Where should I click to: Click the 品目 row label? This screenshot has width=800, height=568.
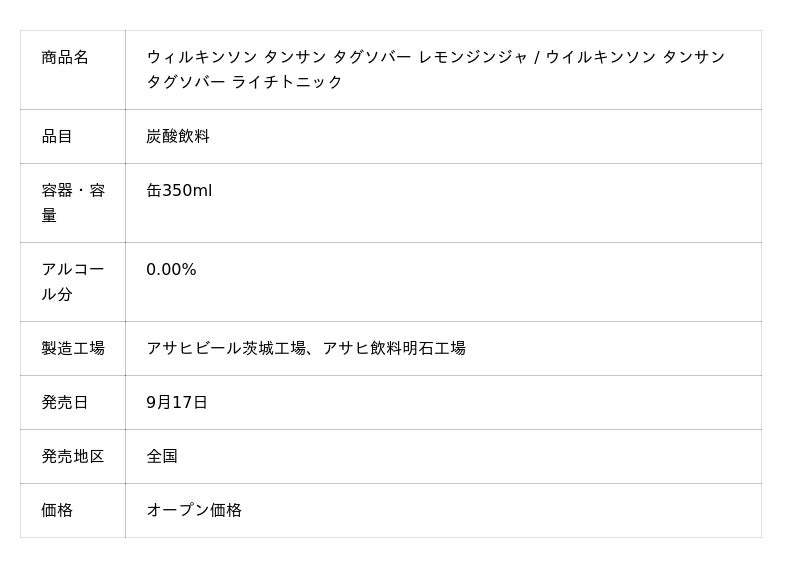(x=57, y=136)
